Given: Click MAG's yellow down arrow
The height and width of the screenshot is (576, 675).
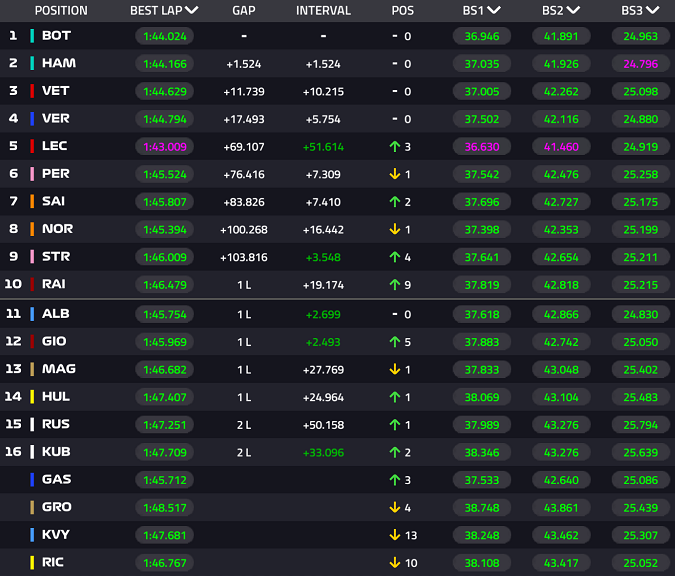Looking at the screenshot, I should tap(395, 369).
